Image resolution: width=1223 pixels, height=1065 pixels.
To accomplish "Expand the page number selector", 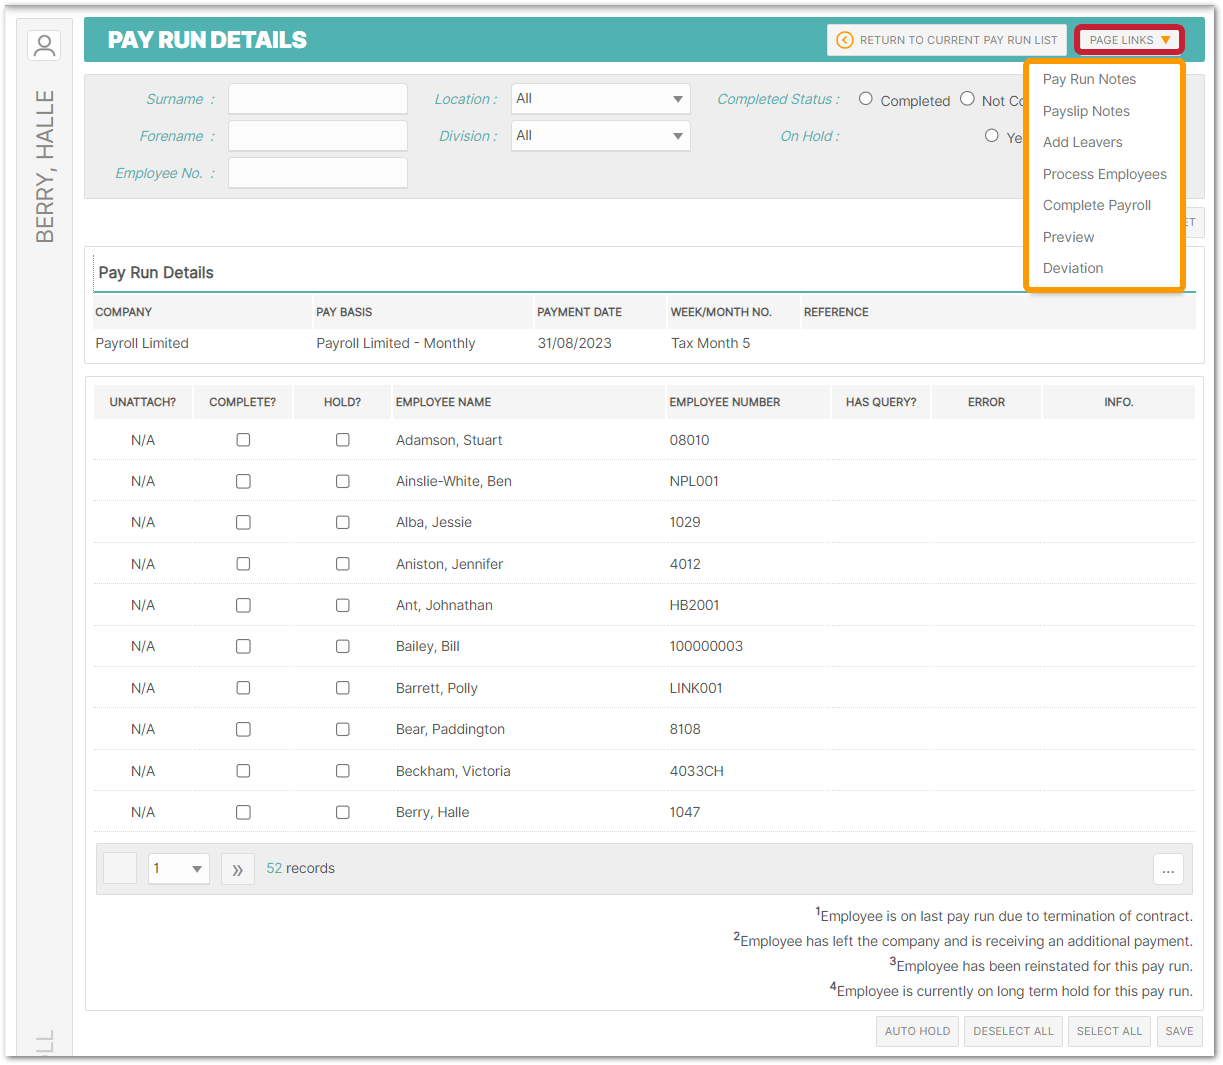I will tap(178, 869).
